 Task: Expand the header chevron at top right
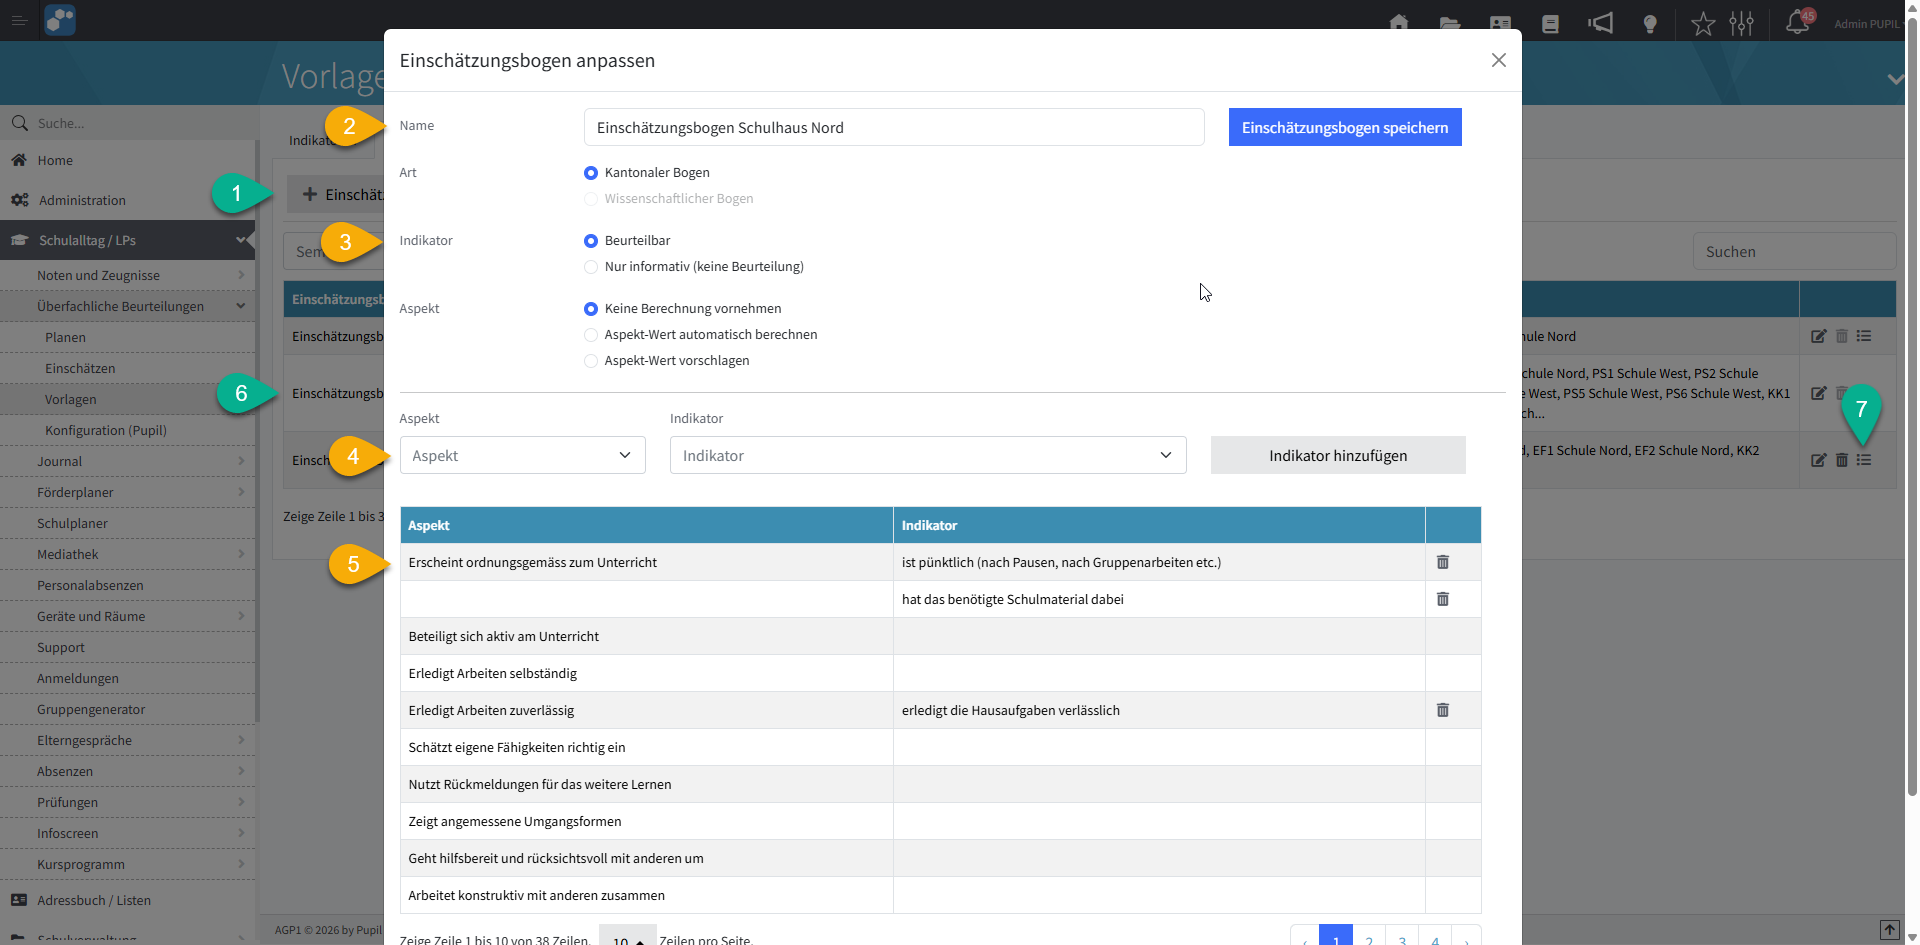click(x=1895, y=79)
